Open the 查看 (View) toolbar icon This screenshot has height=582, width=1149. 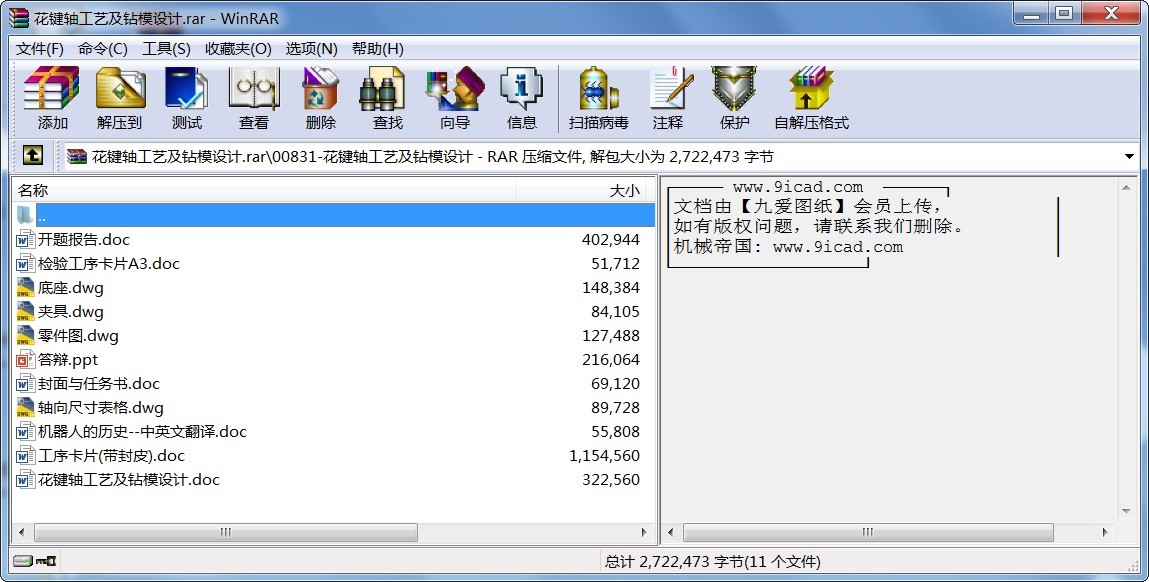point(253,98)
